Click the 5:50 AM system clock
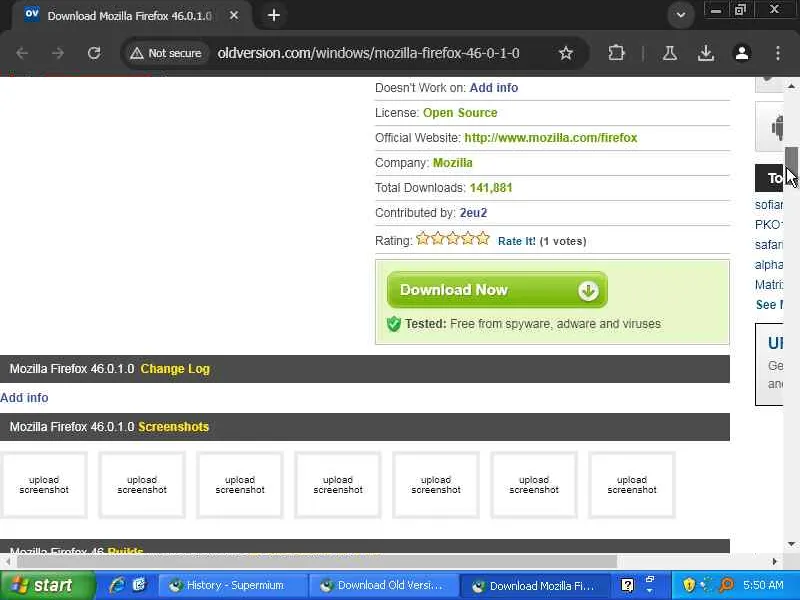The image size is (800, 600). click(763, 586)
